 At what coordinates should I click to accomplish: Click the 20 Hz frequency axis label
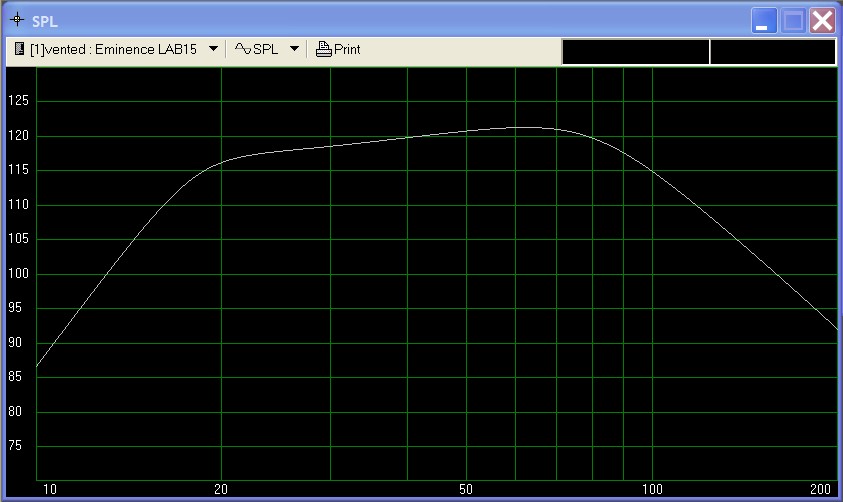221,489
